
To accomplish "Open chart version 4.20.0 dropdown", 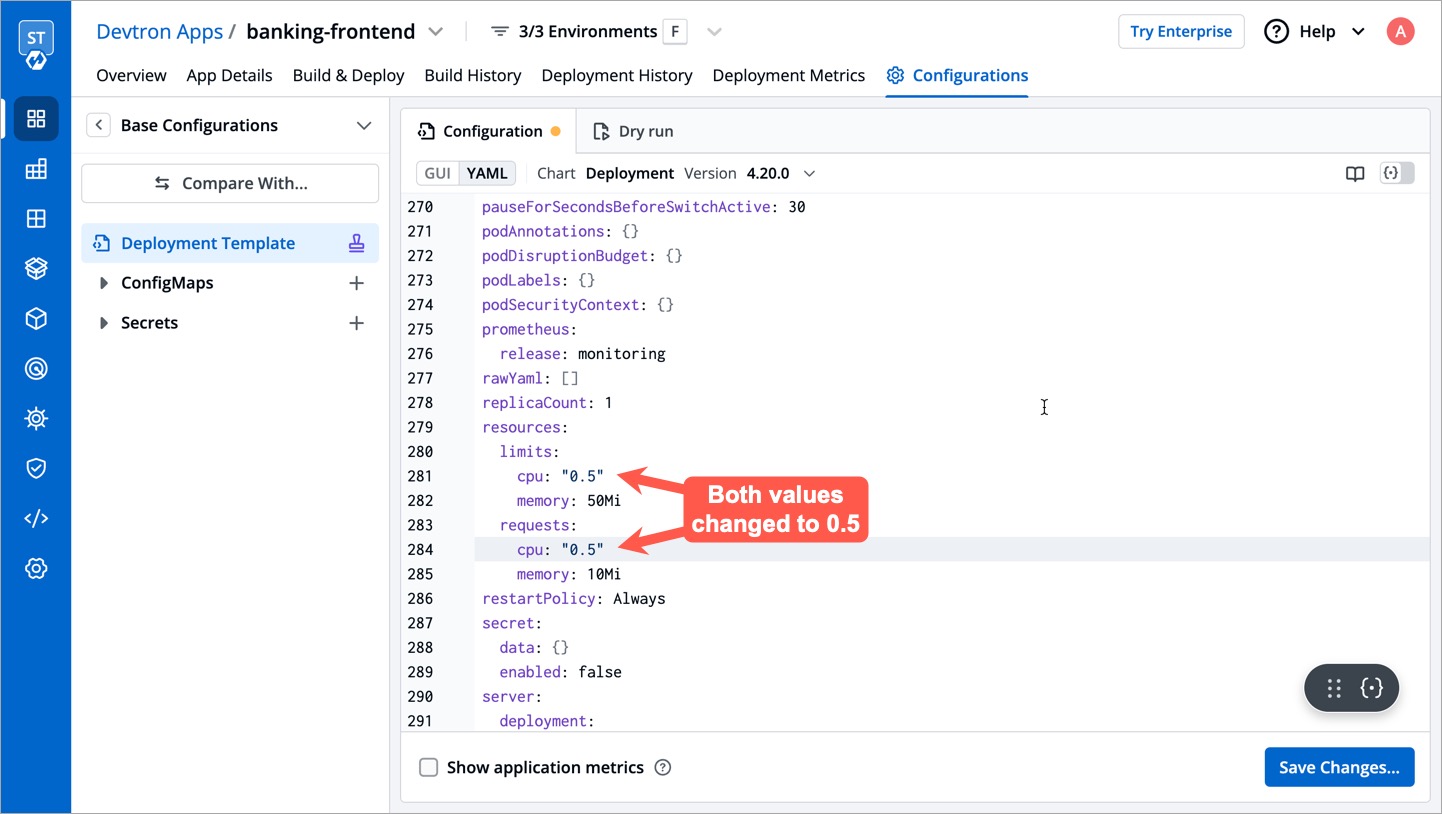I will [x=809, y=173].
